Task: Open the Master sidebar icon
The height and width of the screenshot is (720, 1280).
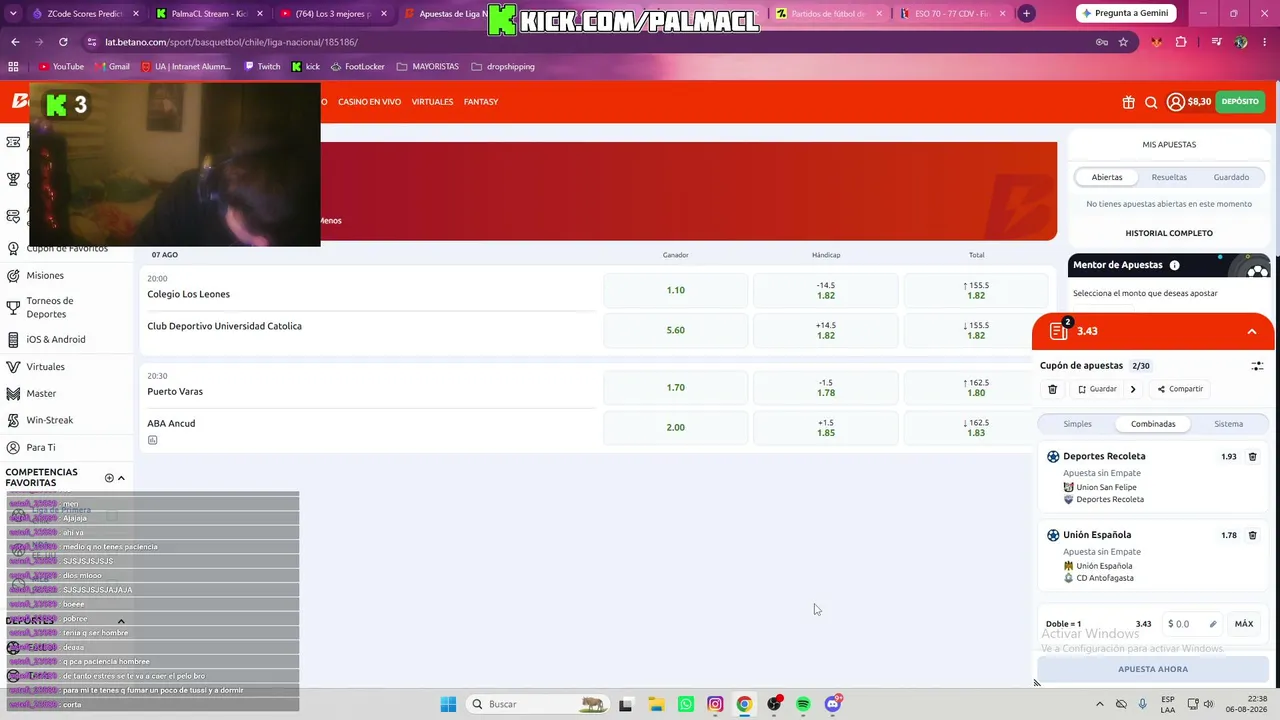Action: 13,394
